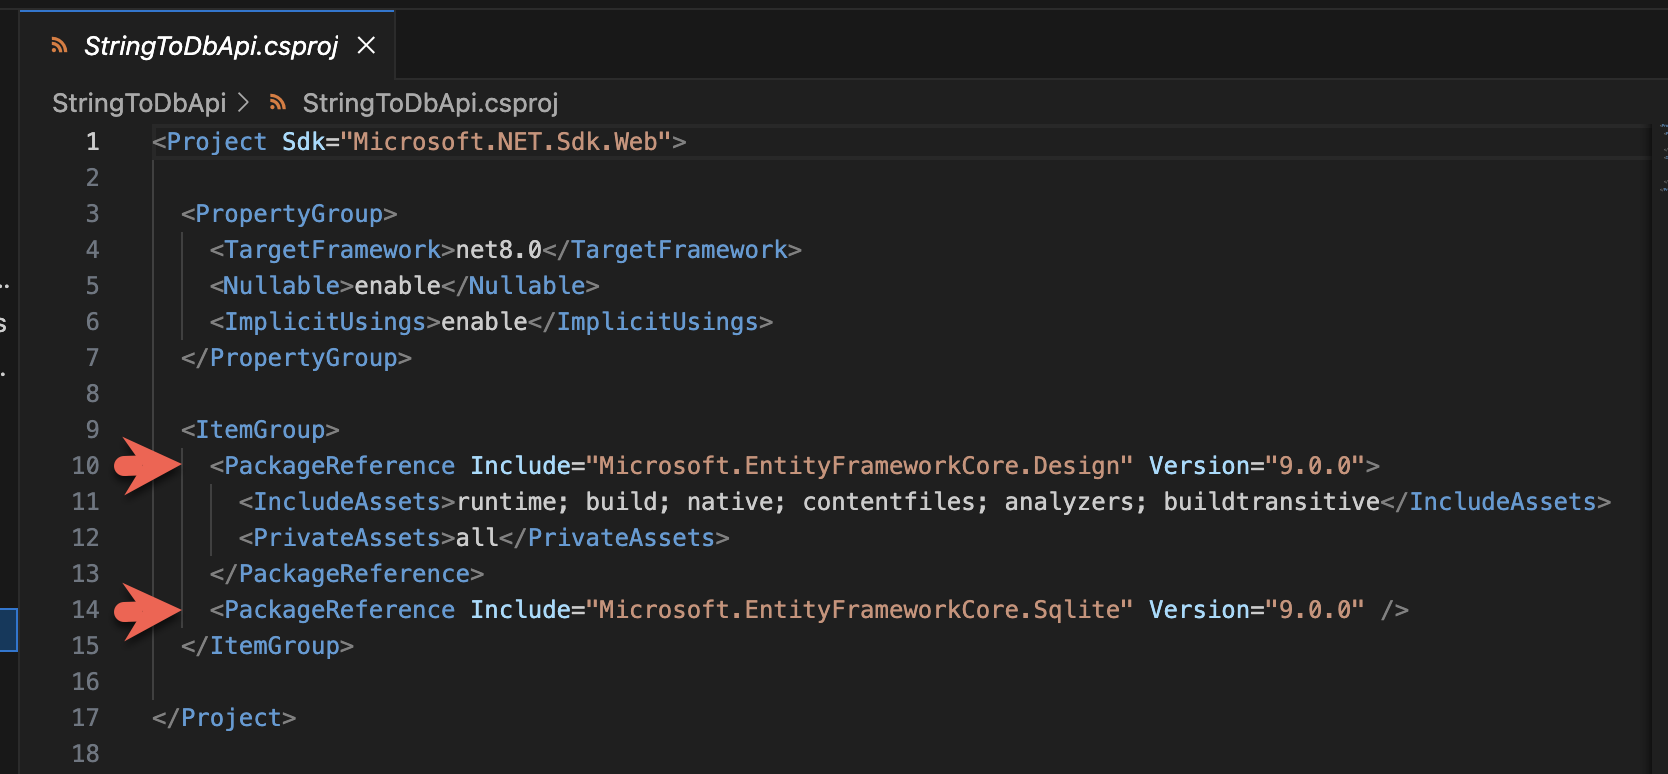
Task: Click the closing PropertyGroup tag
Action: point(296,358)
